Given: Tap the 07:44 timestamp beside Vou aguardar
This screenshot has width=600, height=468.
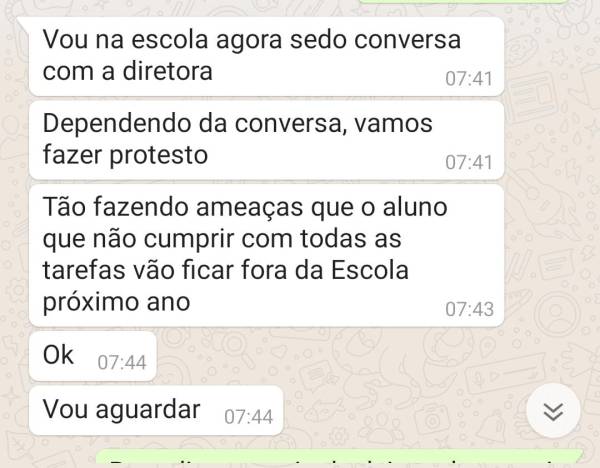Looking at the screenshot, I should coord(248,417).
